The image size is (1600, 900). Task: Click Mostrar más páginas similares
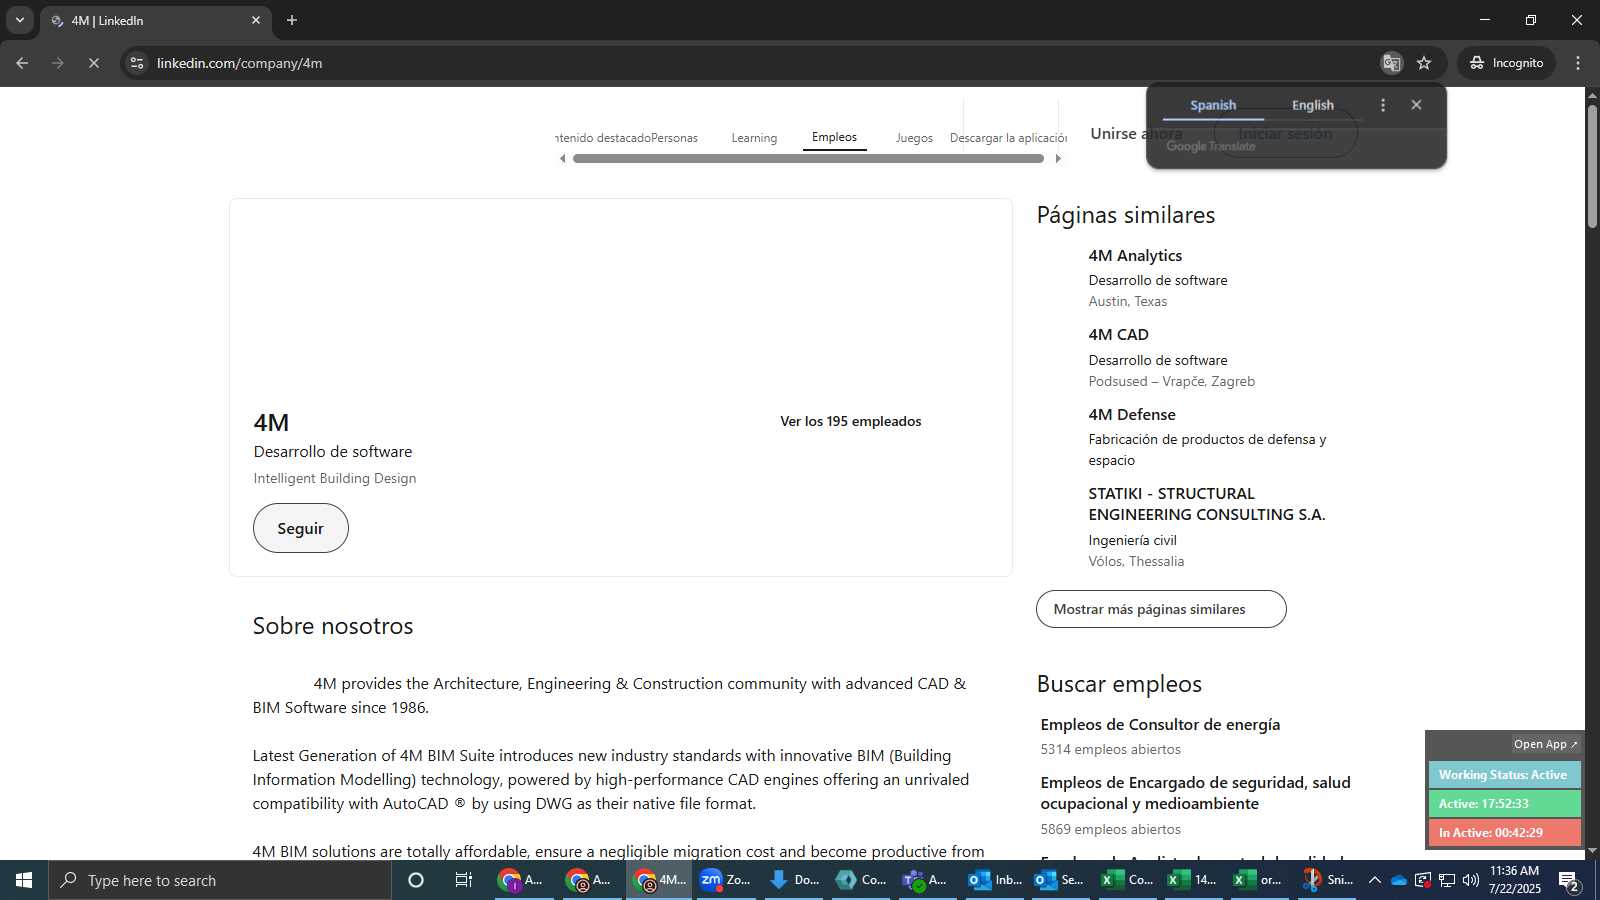(x=1161, y=609)
